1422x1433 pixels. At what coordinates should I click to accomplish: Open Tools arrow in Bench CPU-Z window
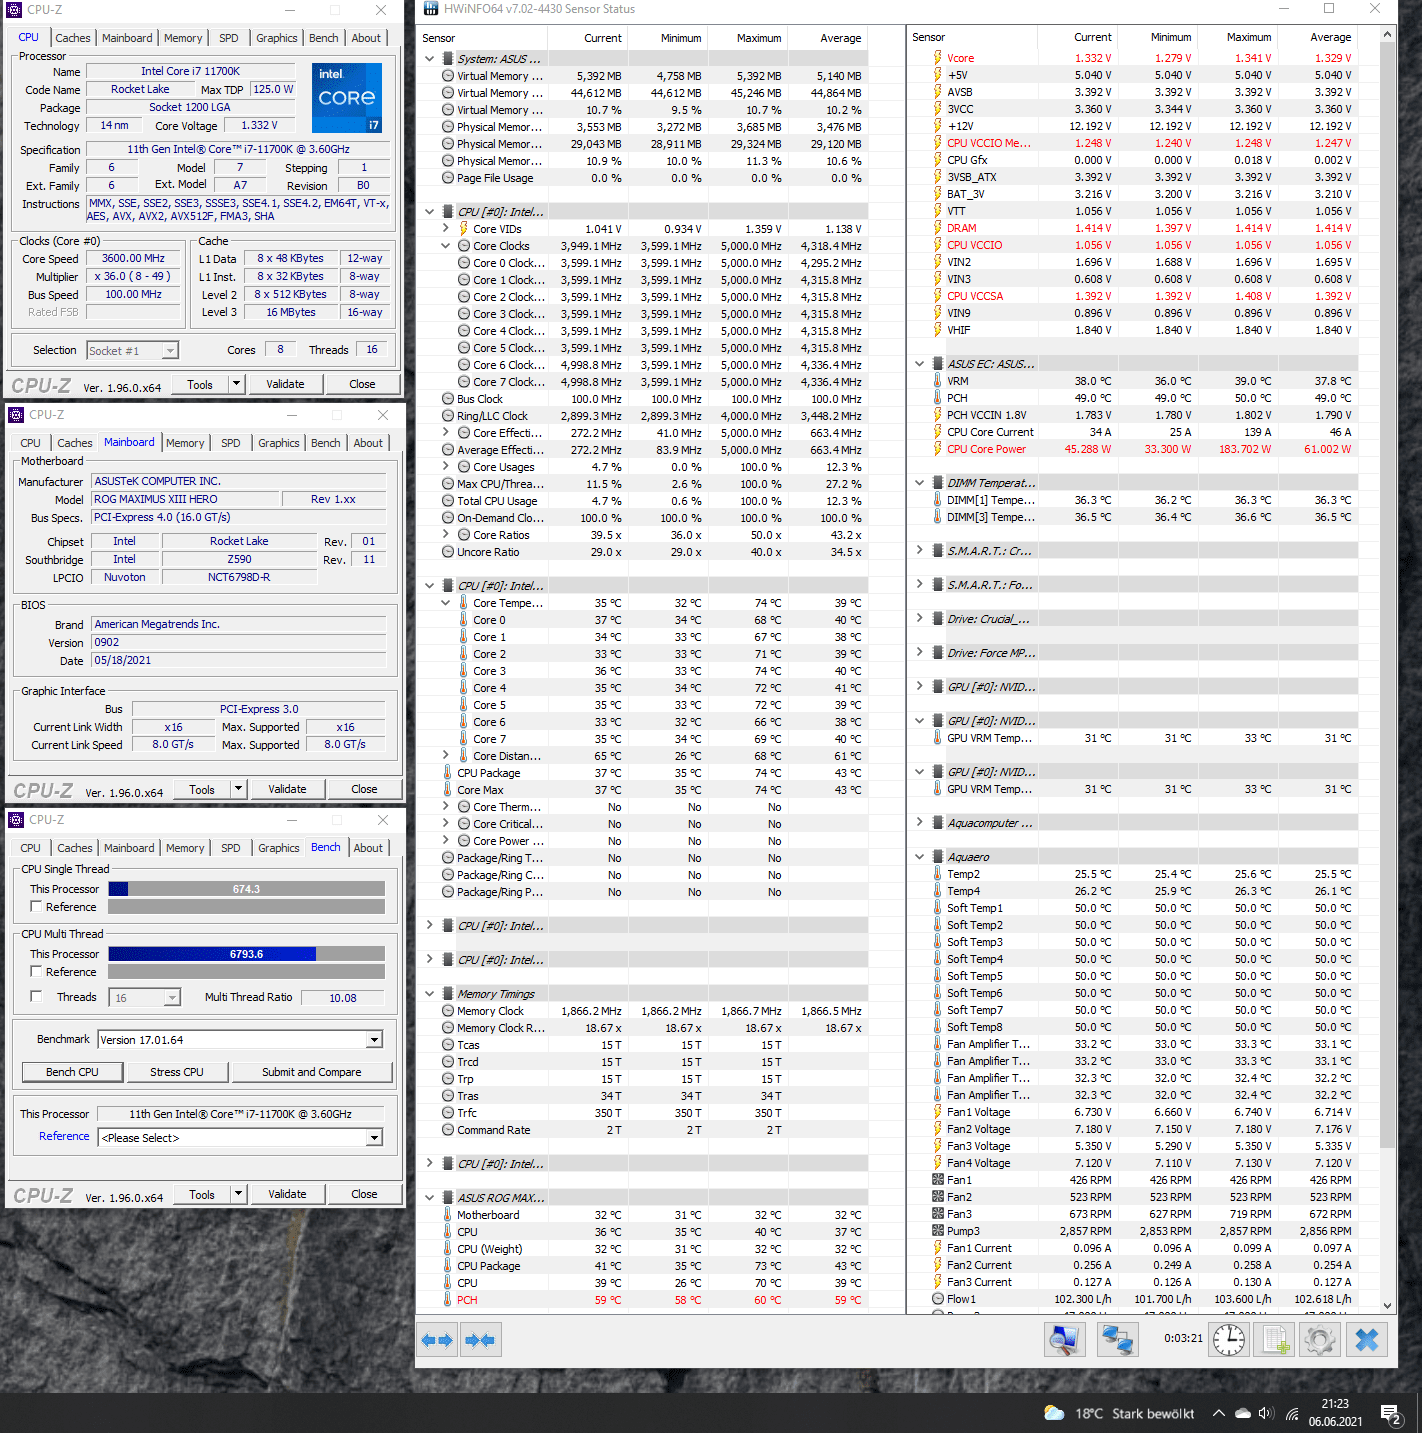coord(238,1194)
